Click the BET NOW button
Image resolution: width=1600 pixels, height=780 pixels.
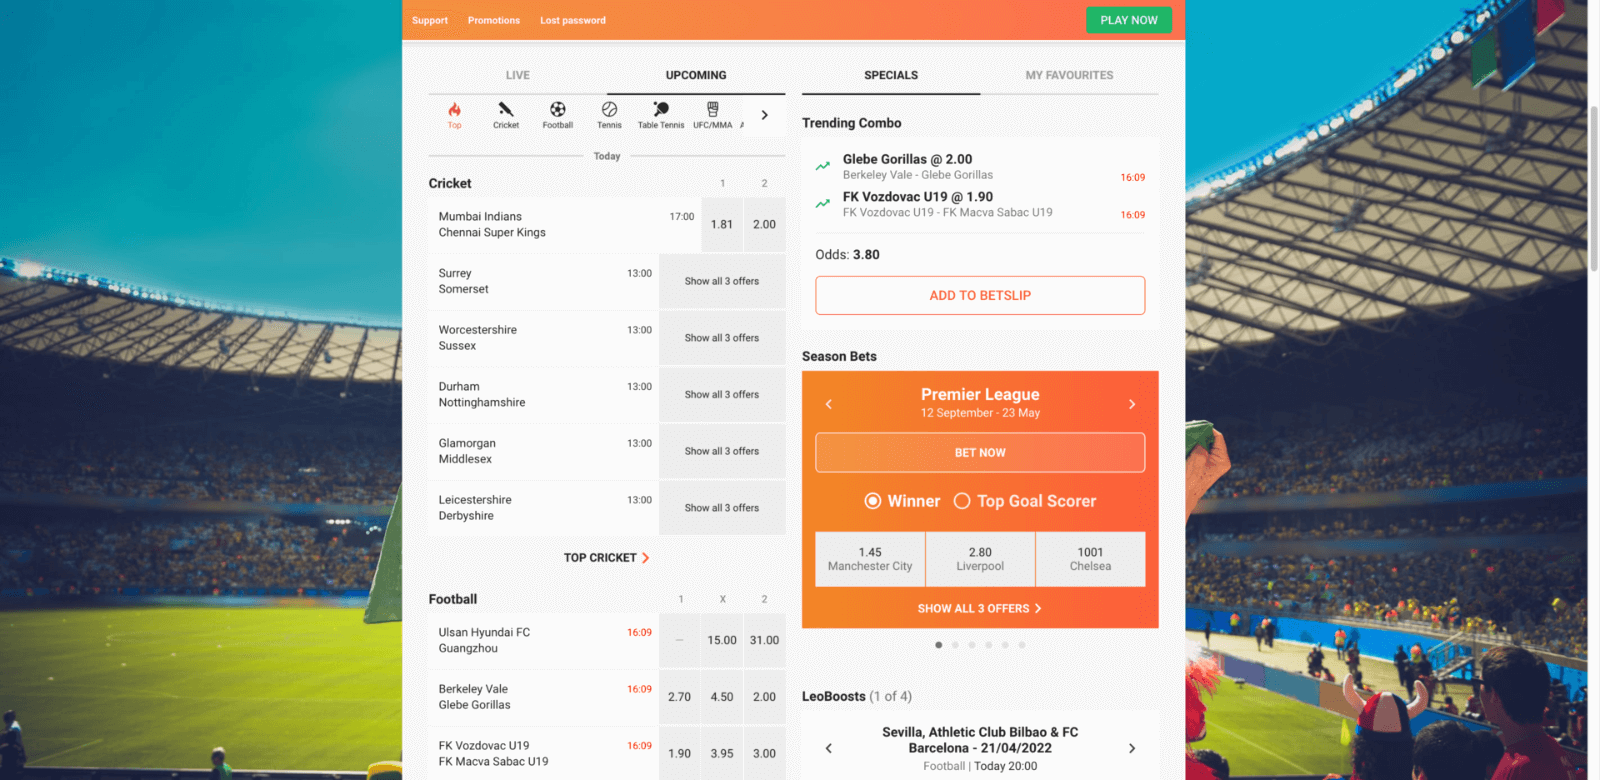tap(980, 452)
